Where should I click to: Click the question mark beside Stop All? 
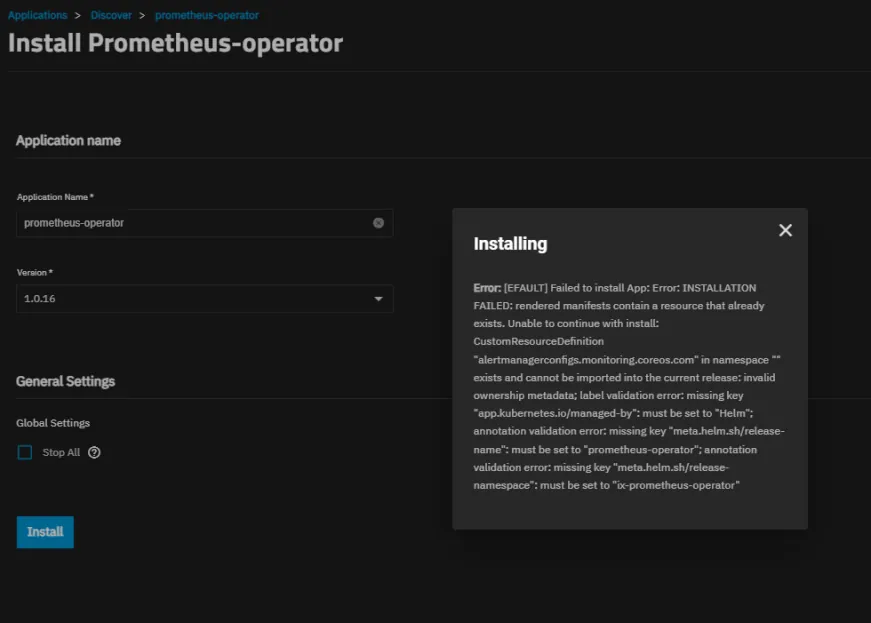tap(93, 452)
